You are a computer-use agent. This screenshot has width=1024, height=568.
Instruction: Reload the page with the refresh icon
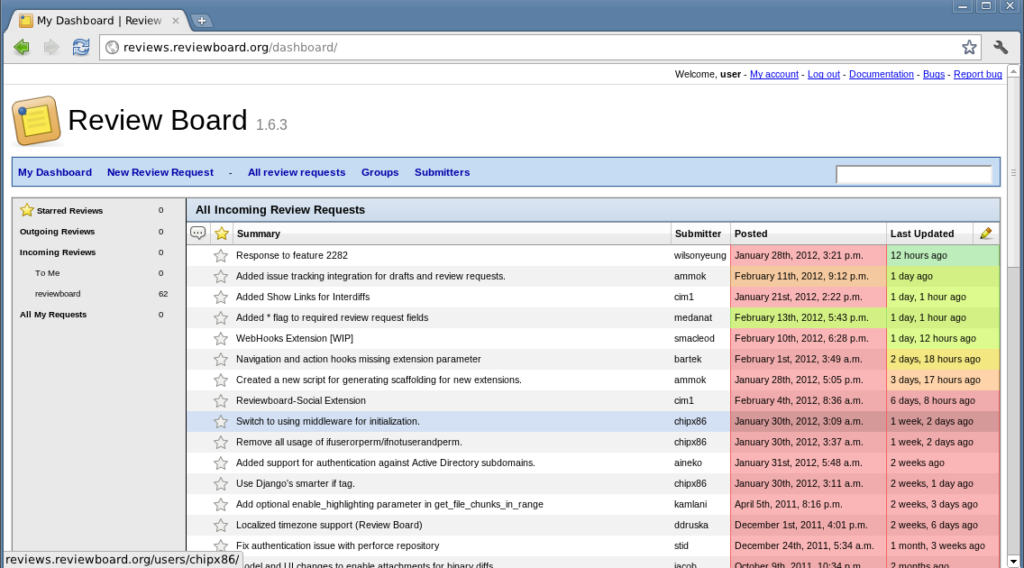81,47
